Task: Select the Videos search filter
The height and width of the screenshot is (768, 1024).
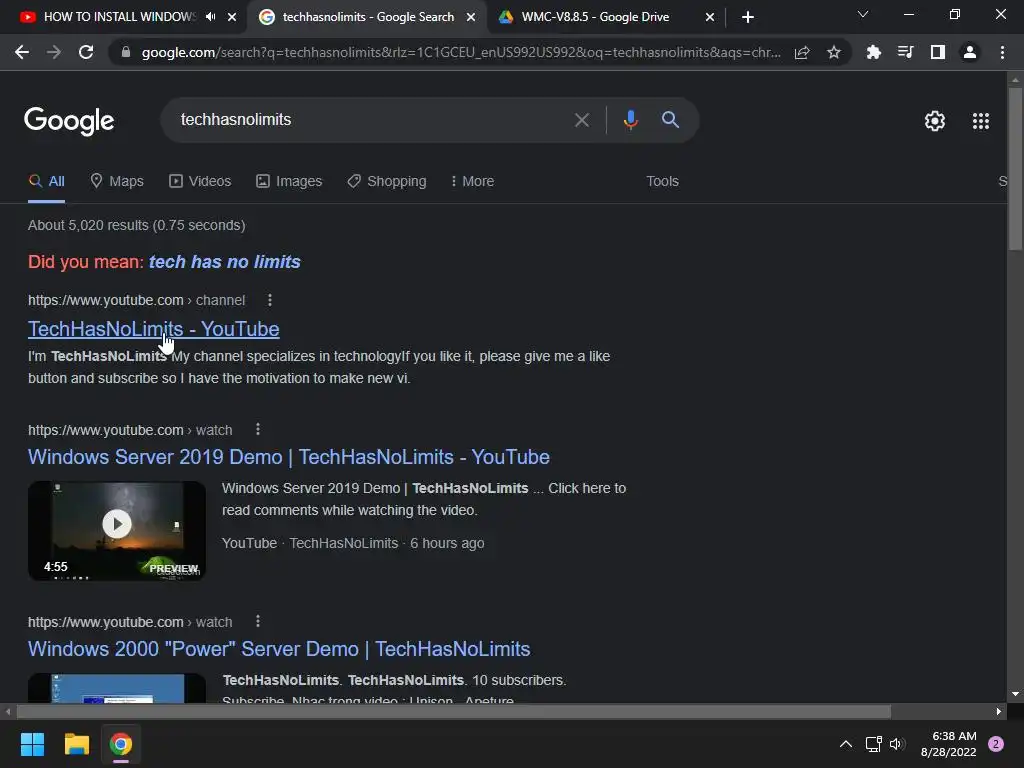Action: [x=200, y=181]
